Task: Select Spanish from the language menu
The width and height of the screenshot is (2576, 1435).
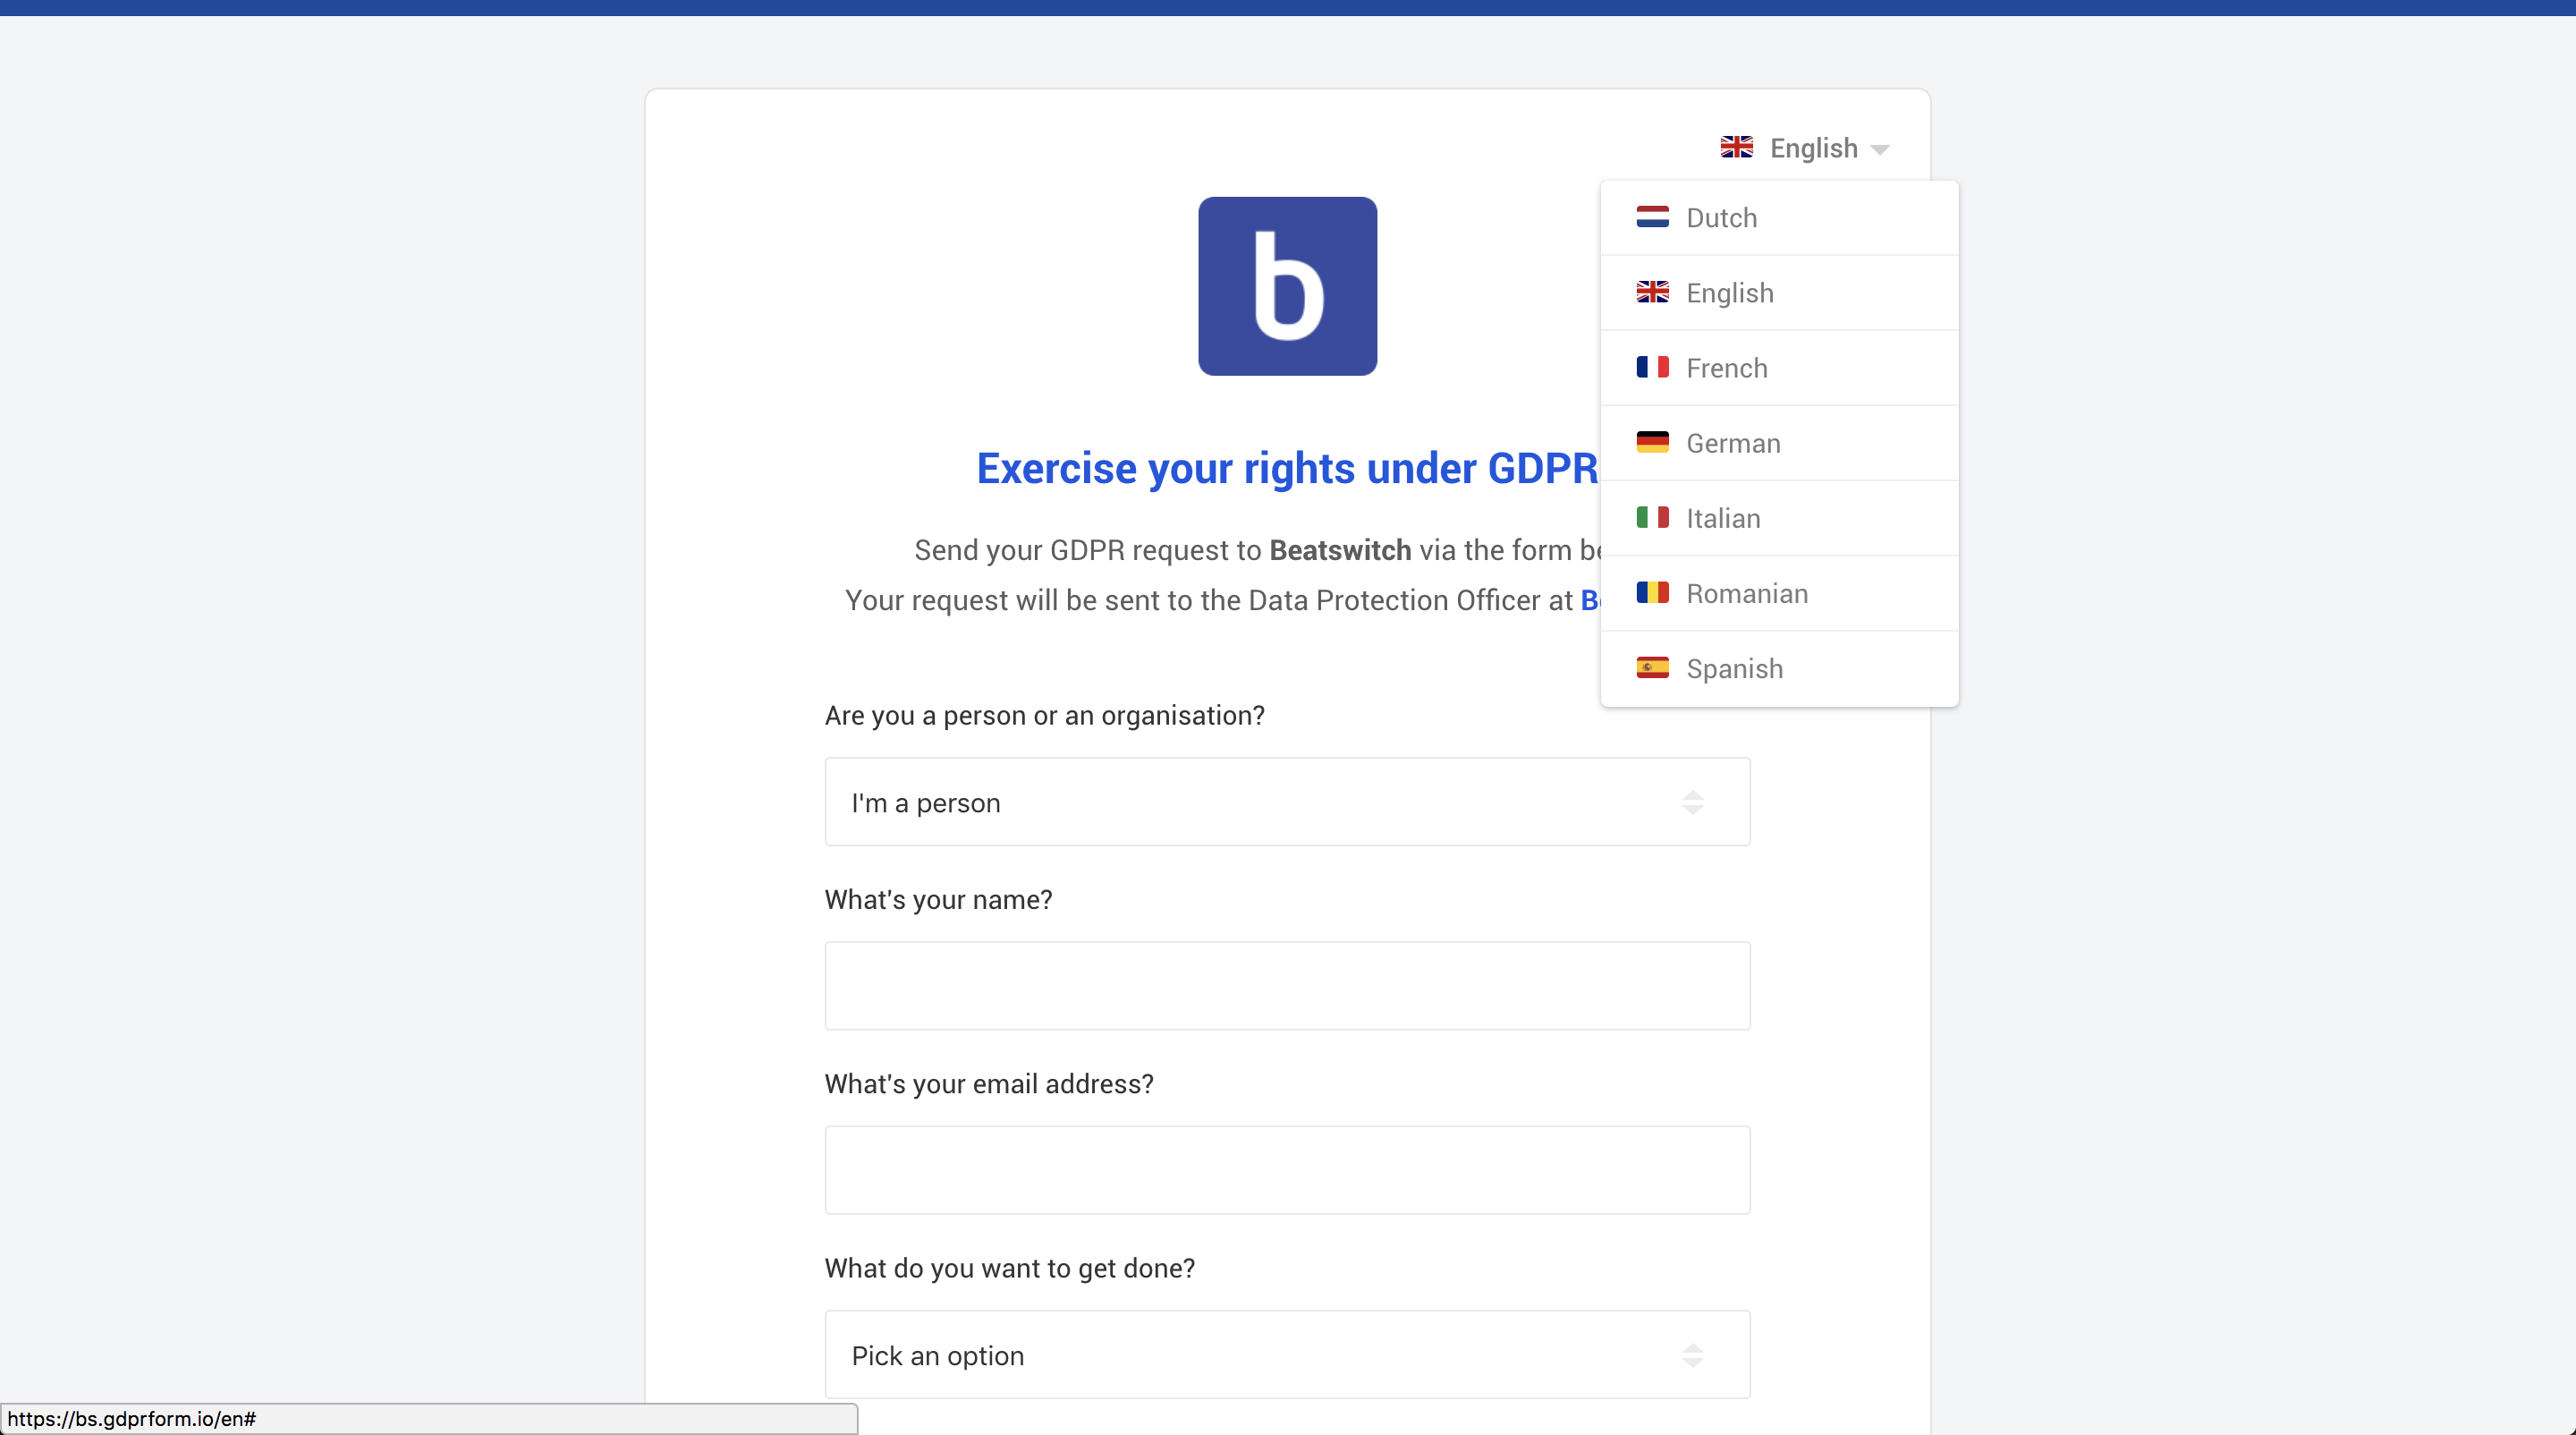Action: (x=1734, y=667)
